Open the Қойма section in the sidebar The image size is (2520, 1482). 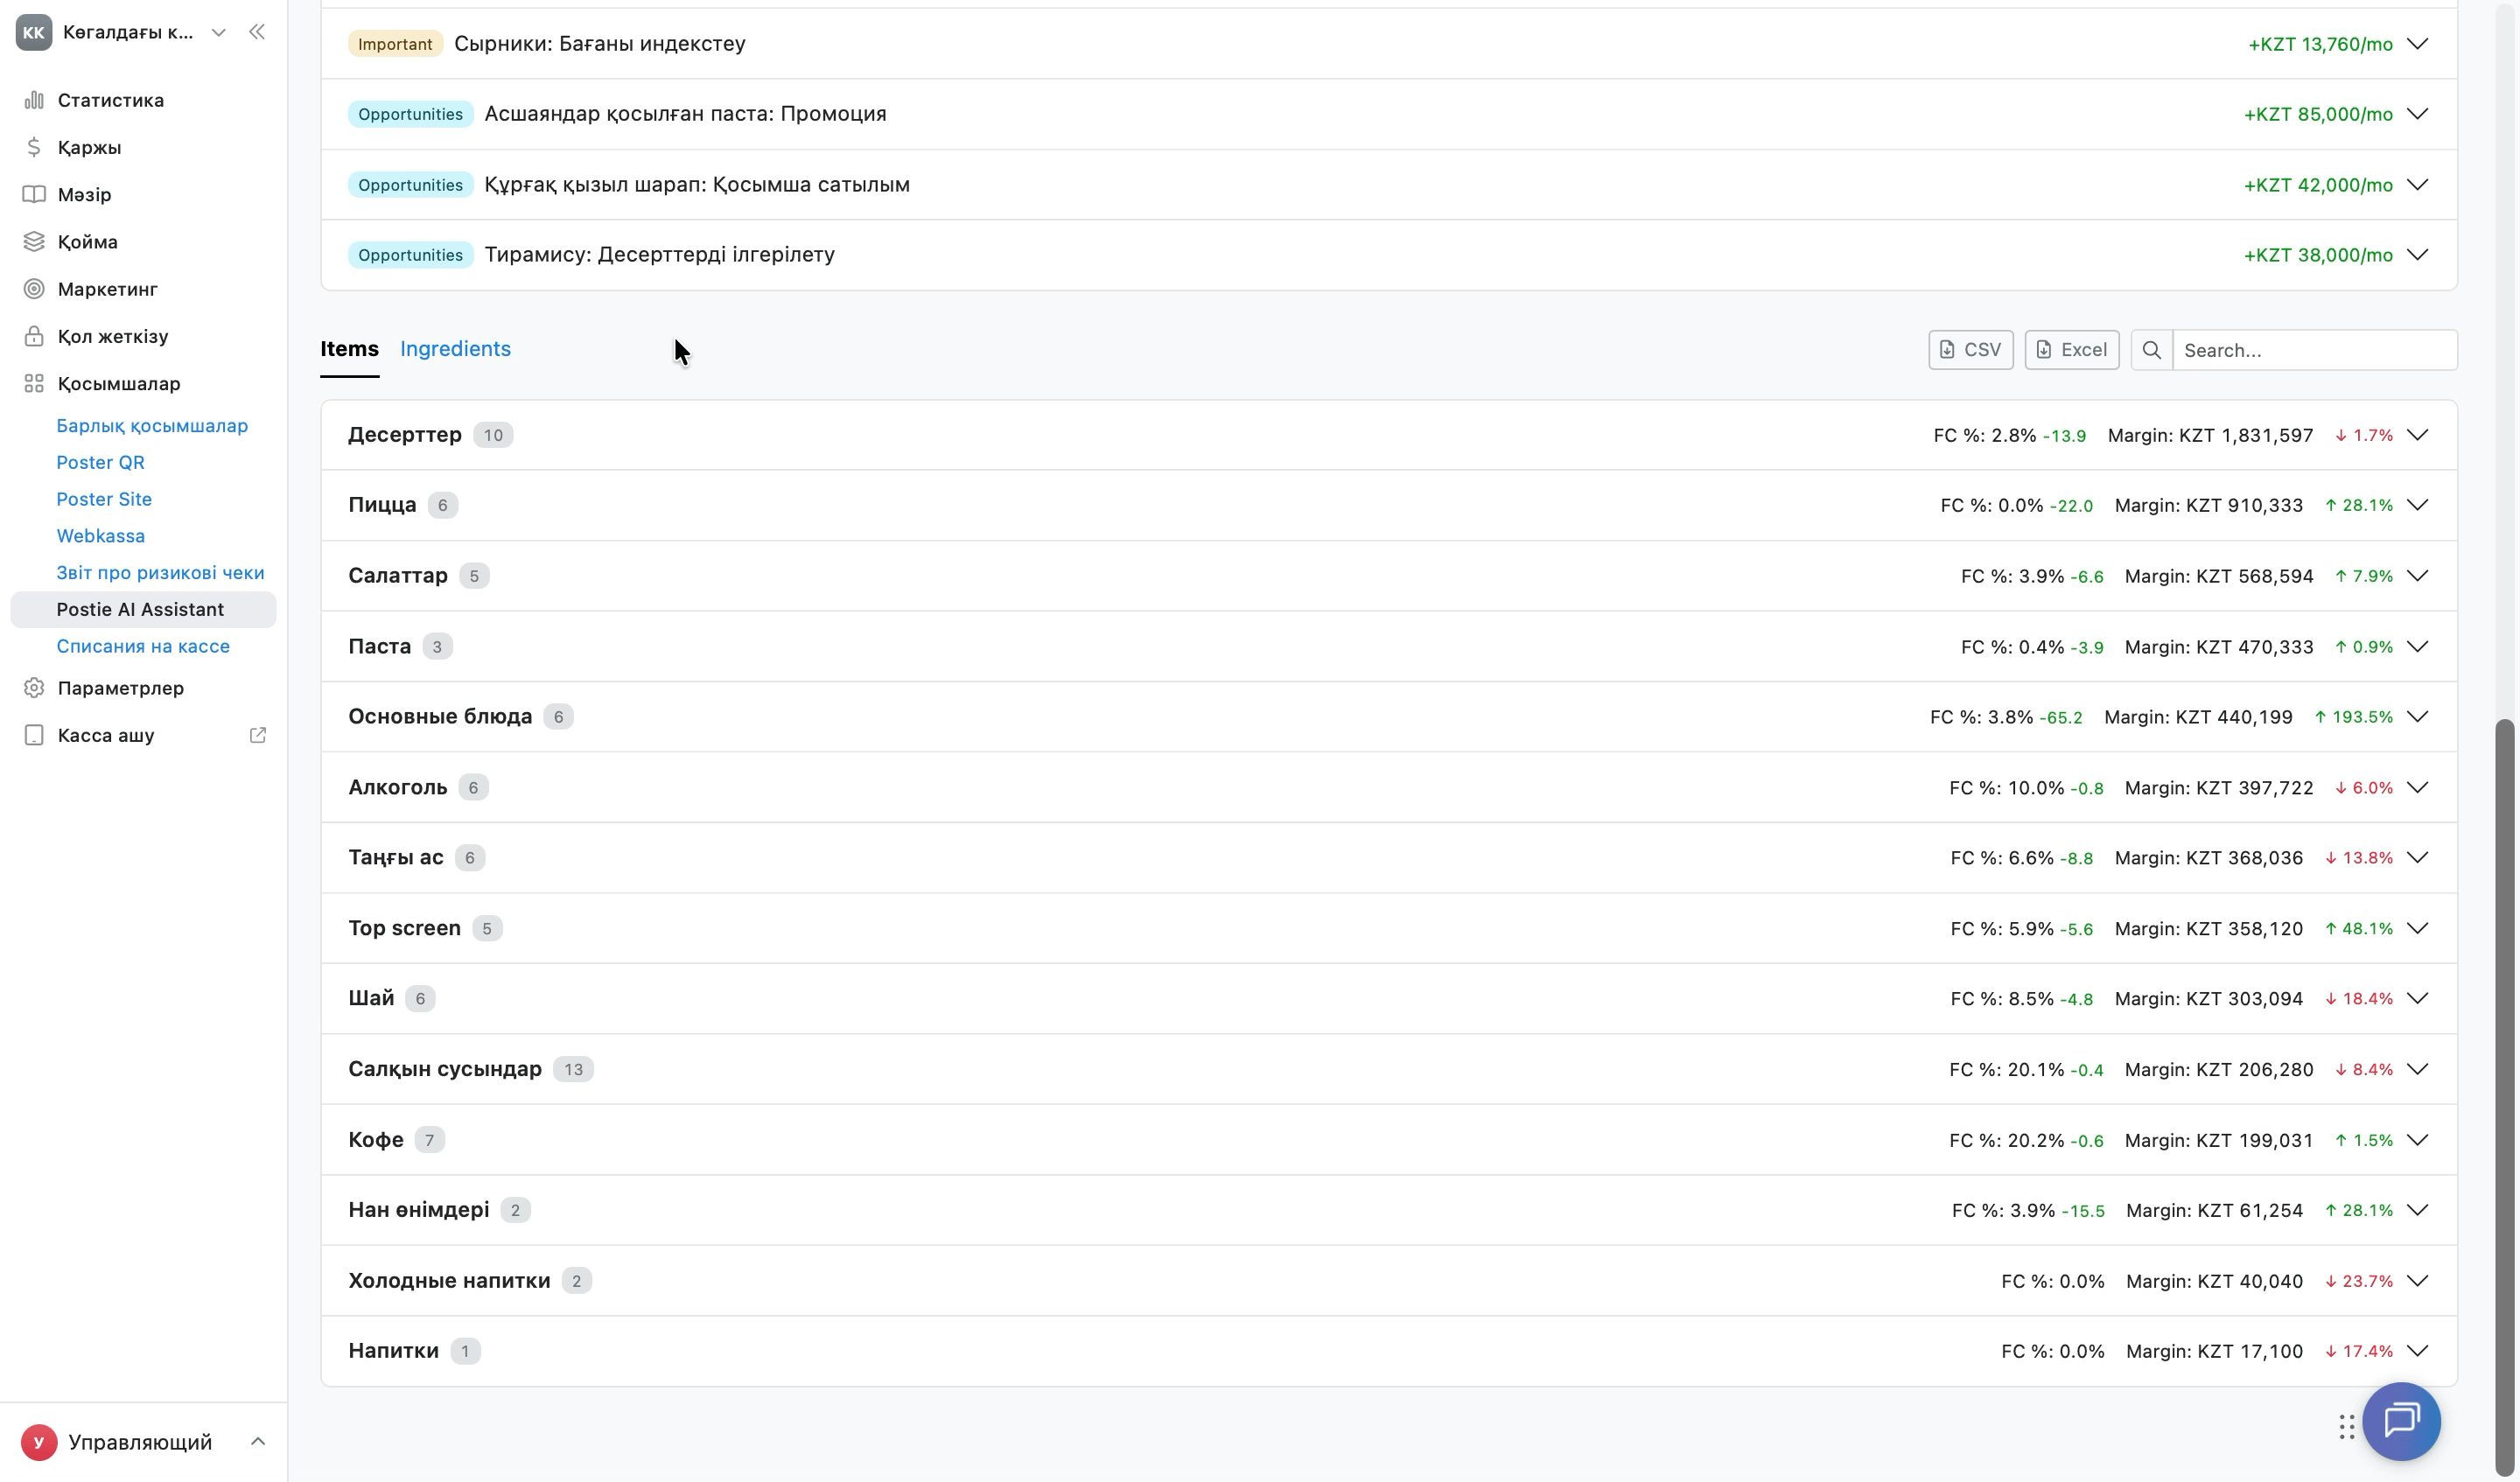(x=87, y=241)
